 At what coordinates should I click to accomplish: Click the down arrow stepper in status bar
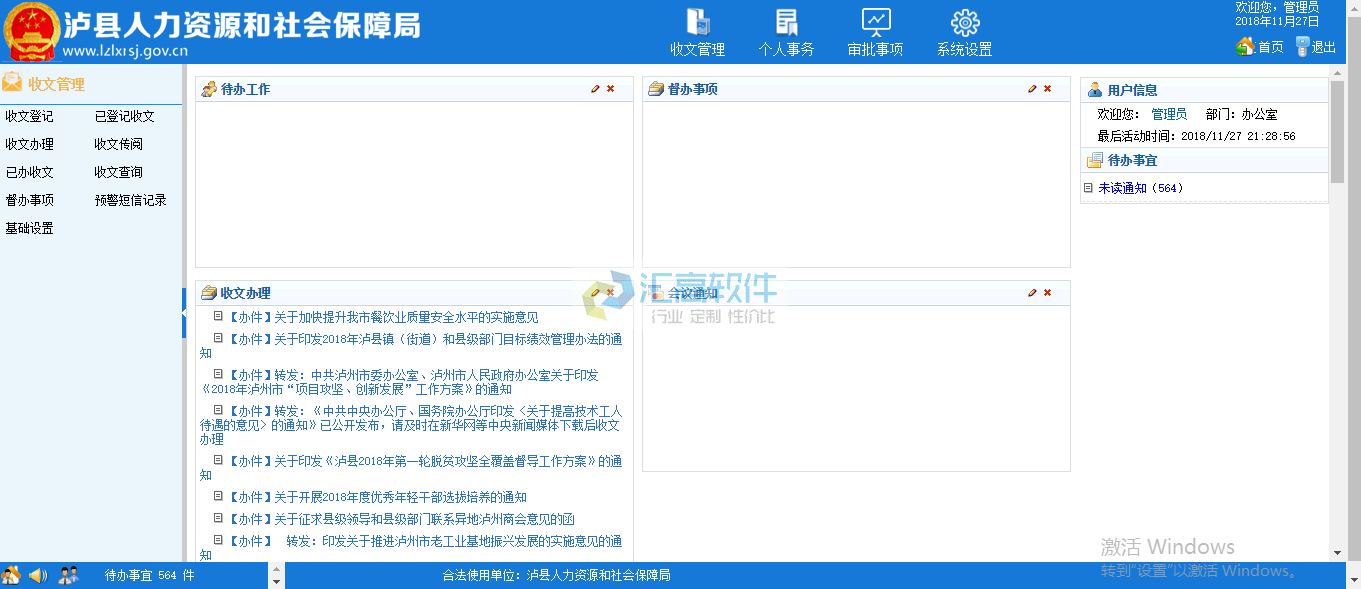(x=276, y=581)
